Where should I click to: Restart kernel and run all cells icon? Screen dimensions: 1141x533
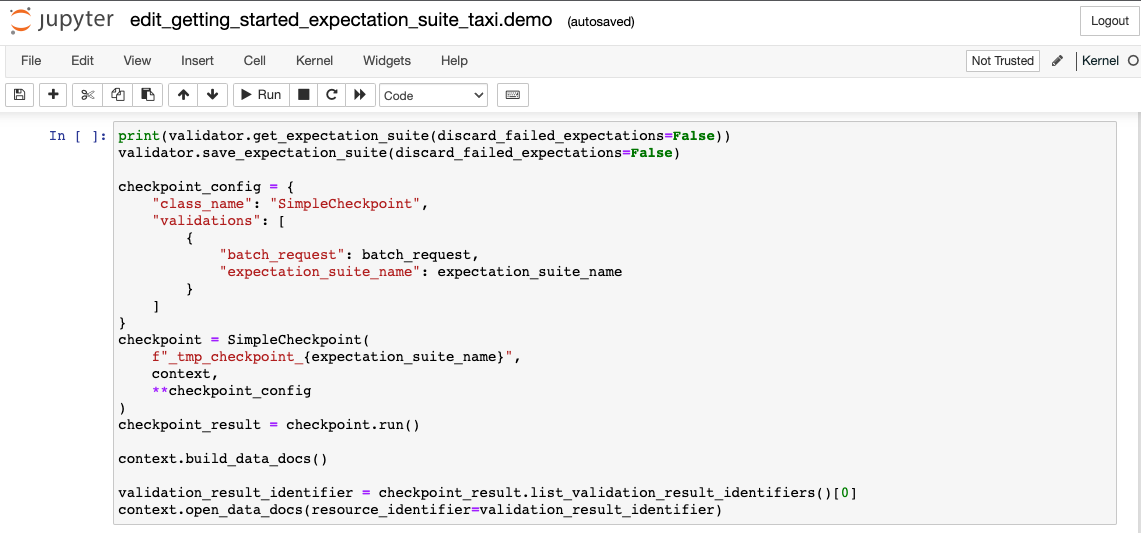coord(360,95)
